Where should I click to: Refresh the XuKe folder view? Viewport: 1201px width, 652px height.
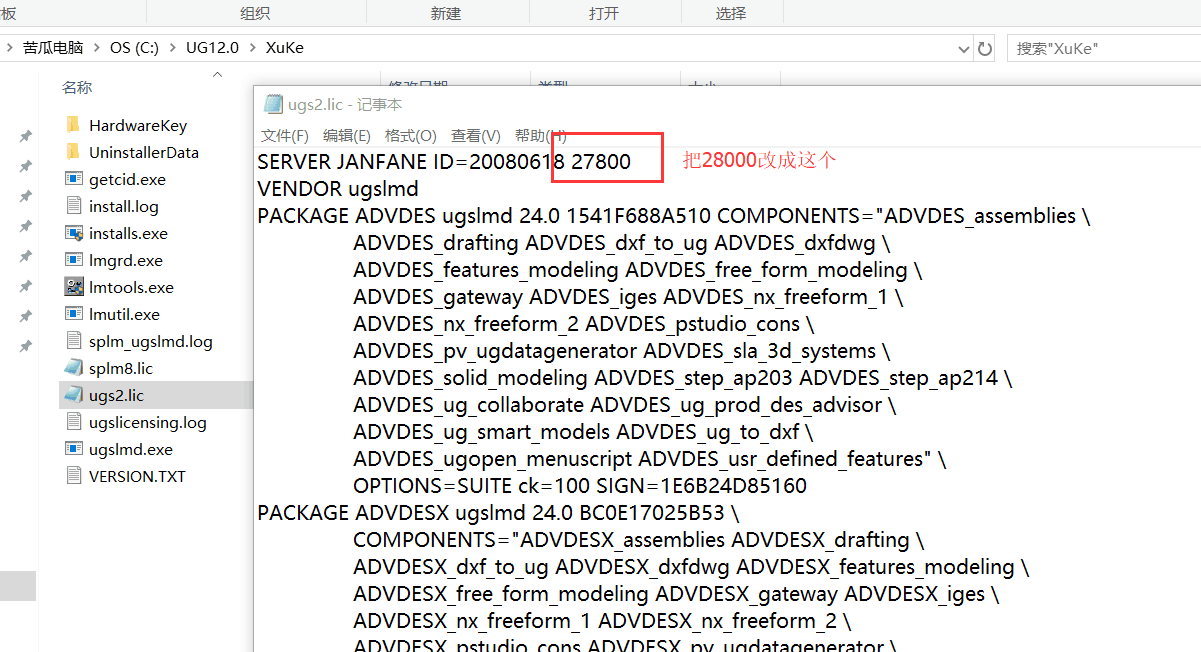coord(984,47)
